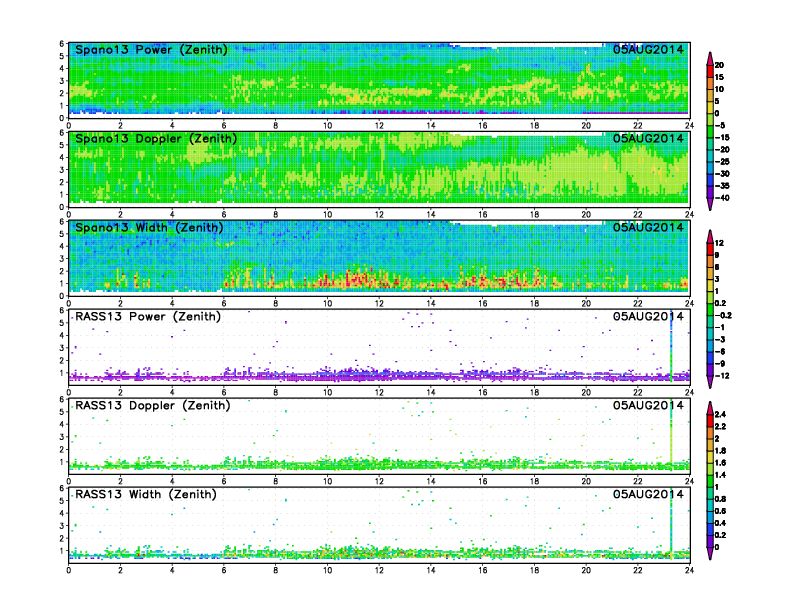Click 05AUG2014 date in RASS13 Power panel
Viewport: 792px width, 612px height.
coord(648,317)
